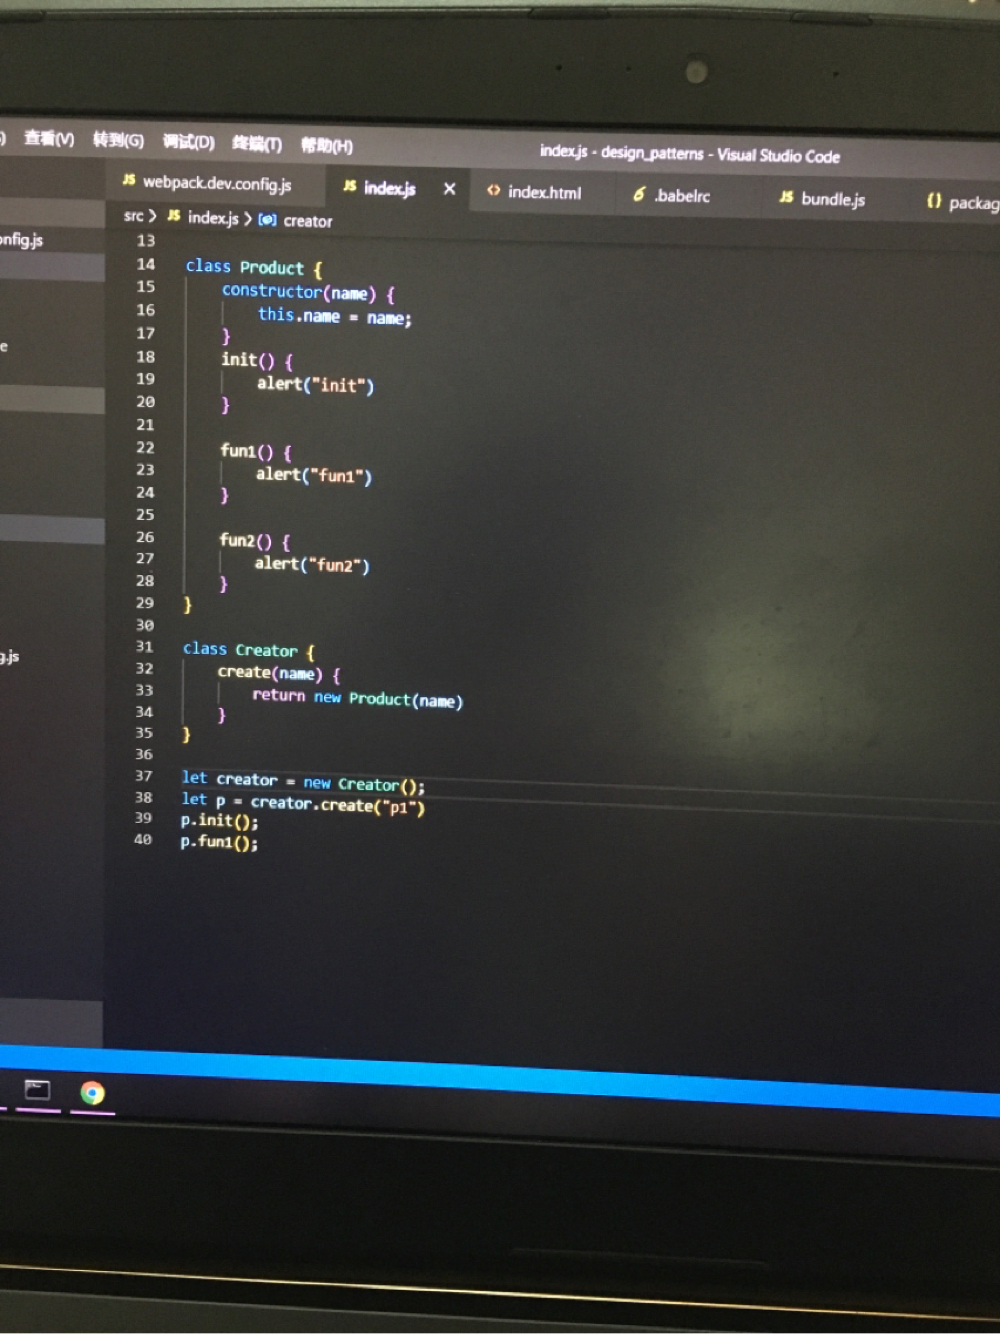
Task: Click the 'alert("fun2")' code line
Action: pyautogui.click(x=312, y=564)
